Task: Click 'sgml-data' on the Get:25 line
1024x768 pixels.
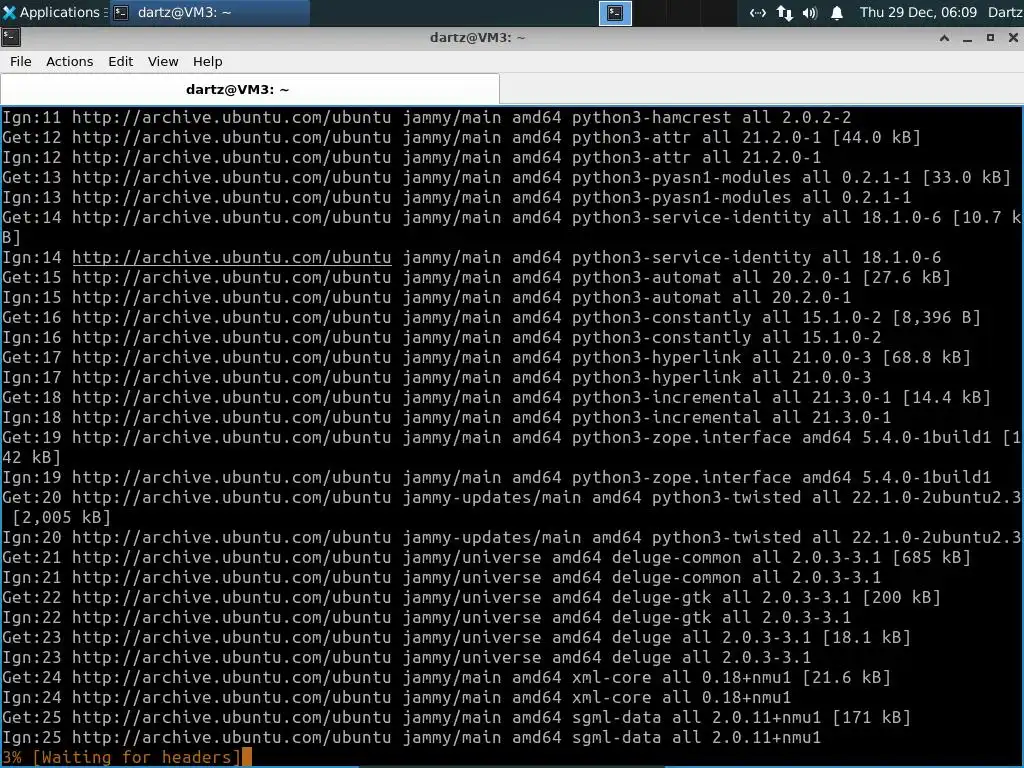Action: point(616,717)
